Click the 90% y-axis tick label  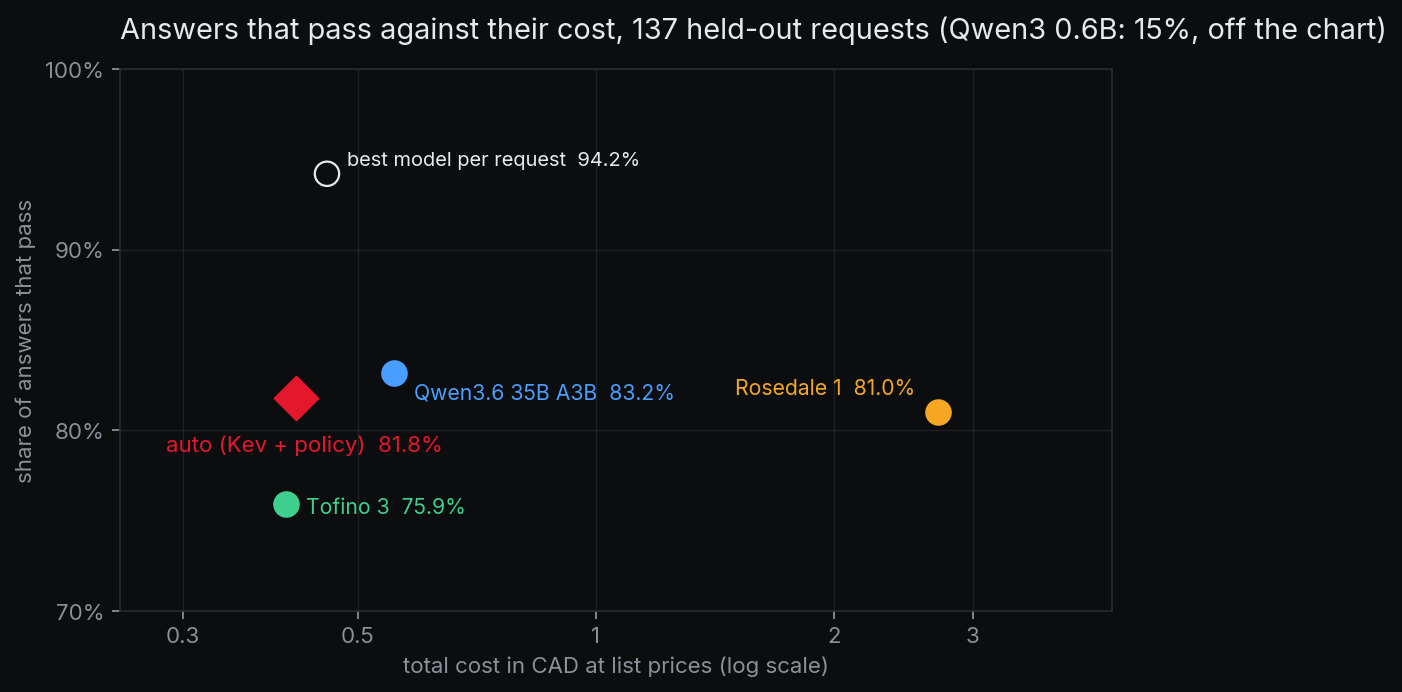pos(80,250)
